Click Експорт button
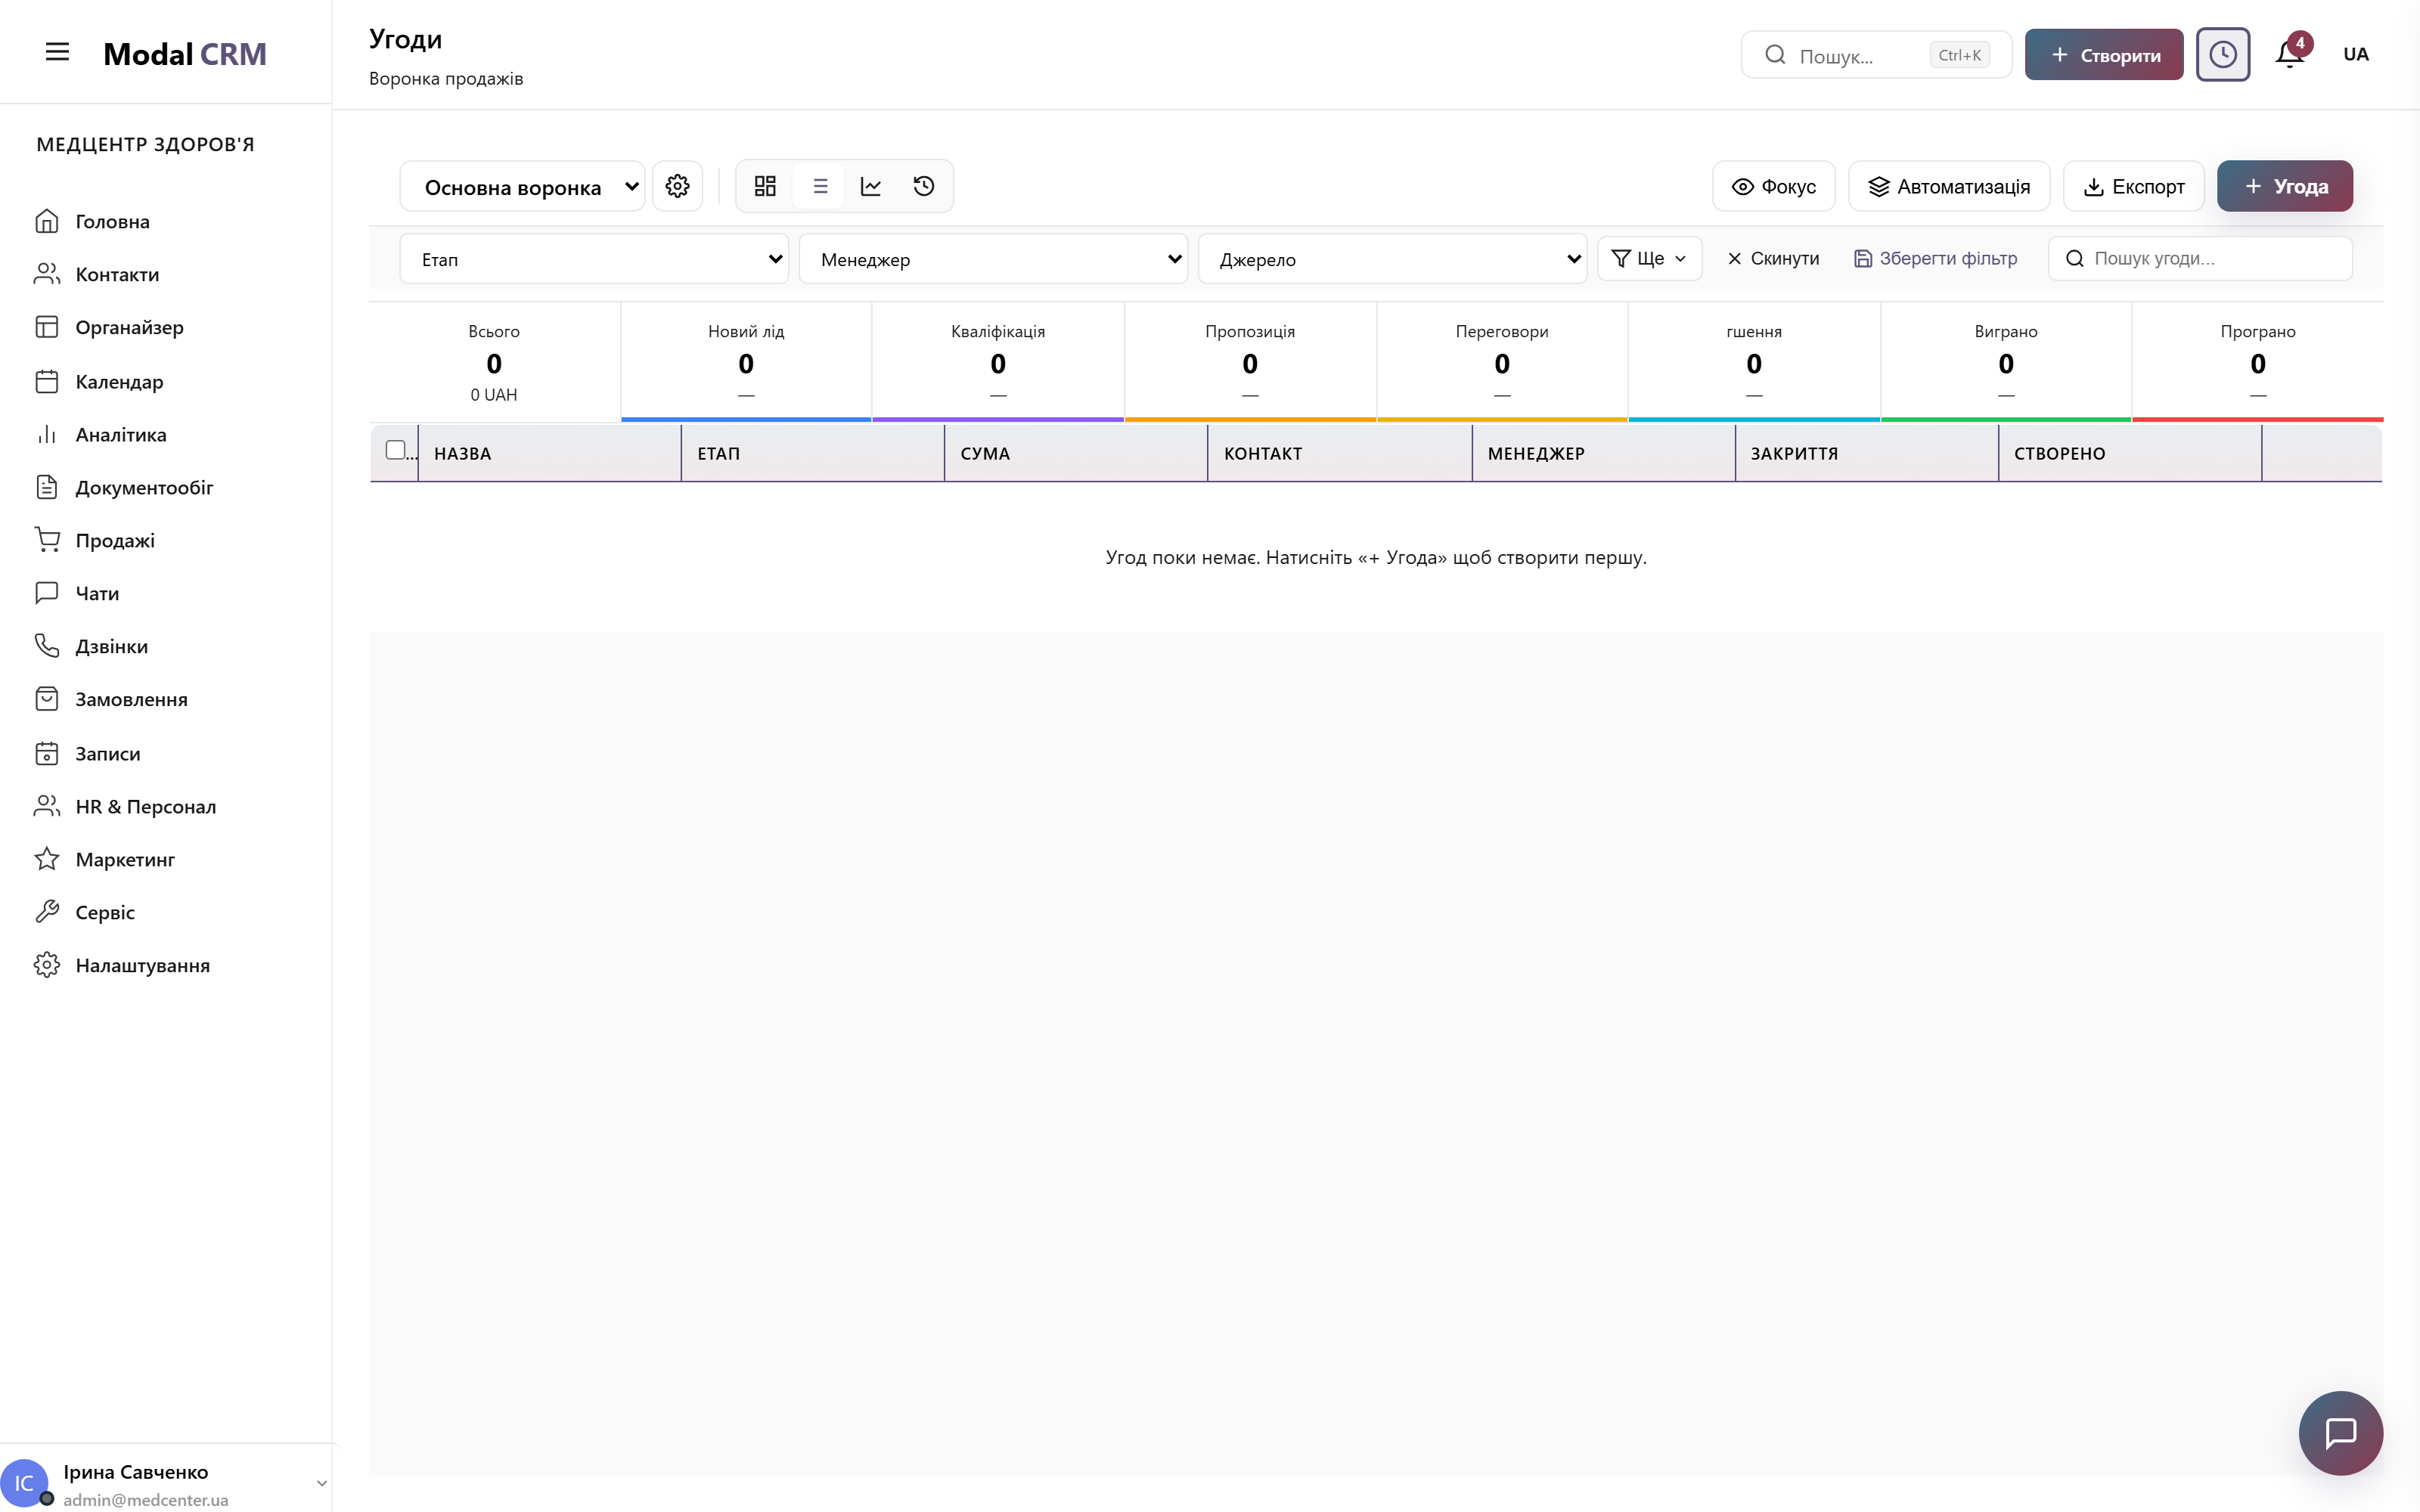2420x1512 pixels. tap(2133, 187)
